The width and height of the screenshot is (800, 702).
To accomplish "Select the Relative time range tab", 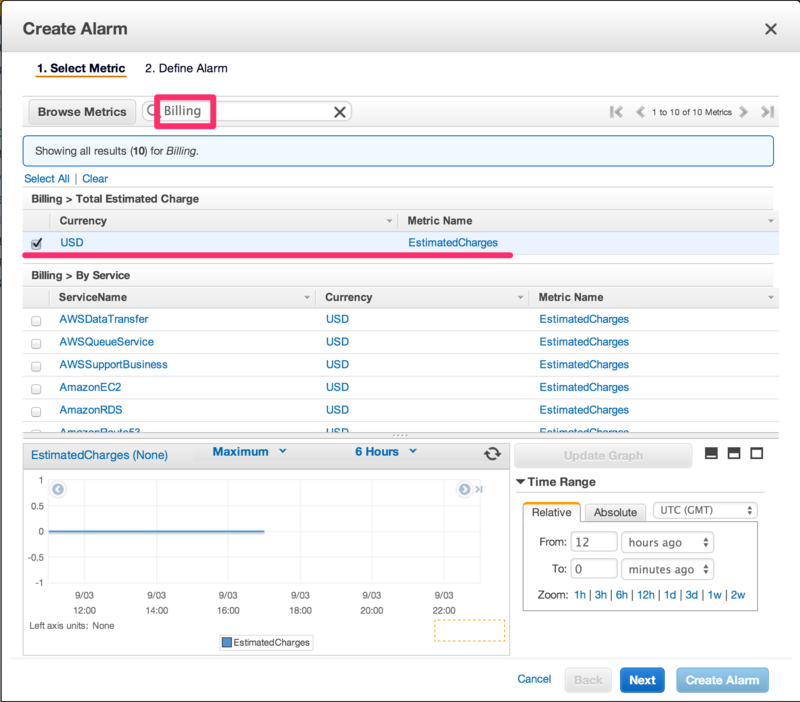I will [552, 512].
